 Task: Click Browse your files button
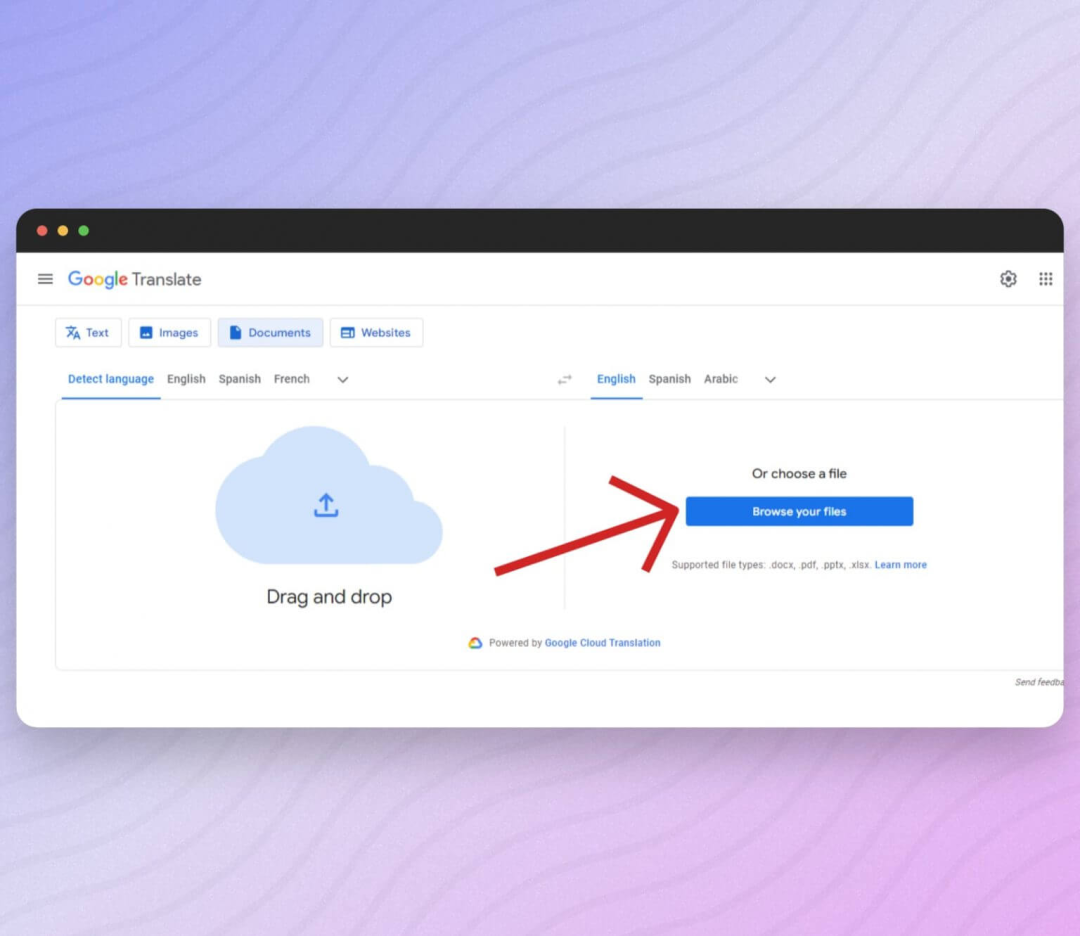click(799, 511)
